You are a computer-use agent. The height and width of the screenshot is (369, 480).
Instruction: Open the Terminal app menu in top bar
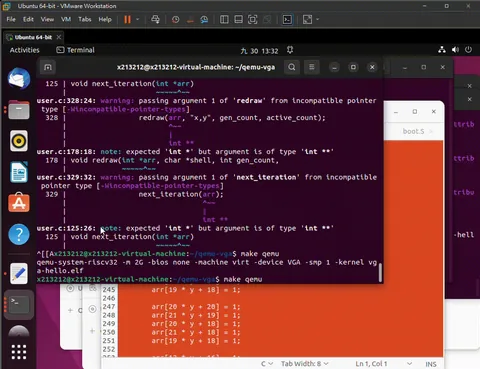point(76,50)
